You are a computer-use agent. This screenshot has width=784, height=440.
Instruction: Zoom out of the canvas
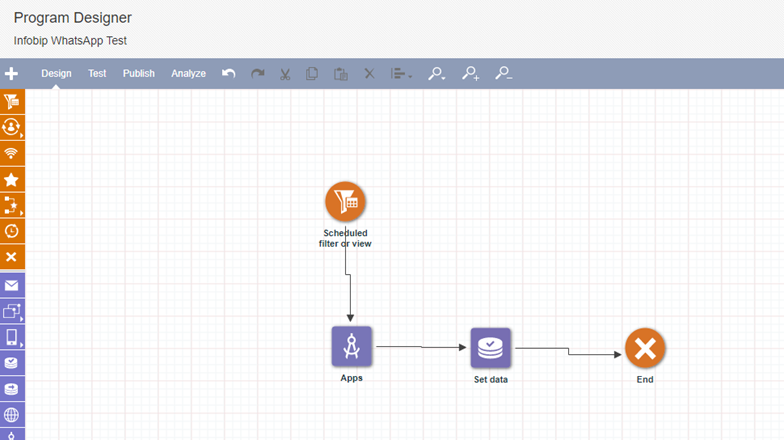pyautogui.click(x=503, y=74)
